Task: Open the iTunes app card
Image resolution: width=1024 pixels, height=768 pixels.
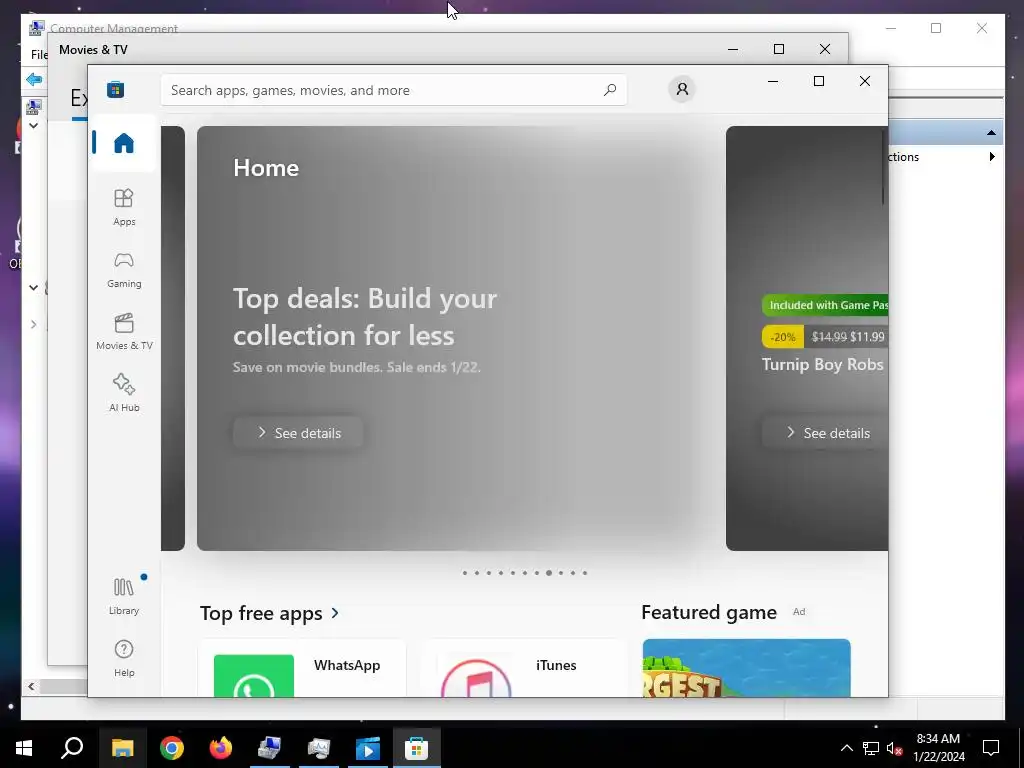Action: click(x=524, y=668)
